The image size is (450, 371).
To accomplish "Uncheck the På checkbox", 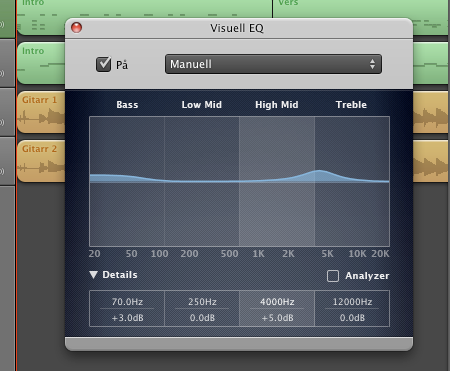I will click(103, 64).
